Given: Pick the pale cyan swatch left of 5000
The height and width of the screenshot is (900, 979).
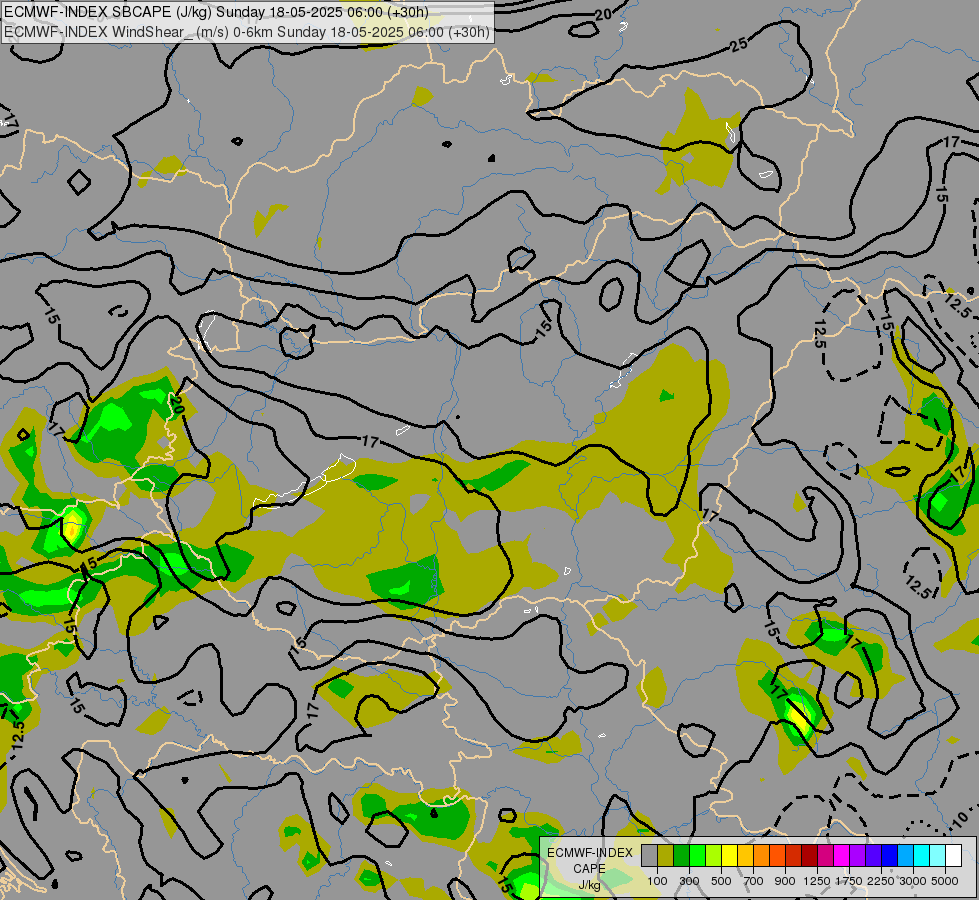Looking at the screenshot, I should [x=937, y=856].
